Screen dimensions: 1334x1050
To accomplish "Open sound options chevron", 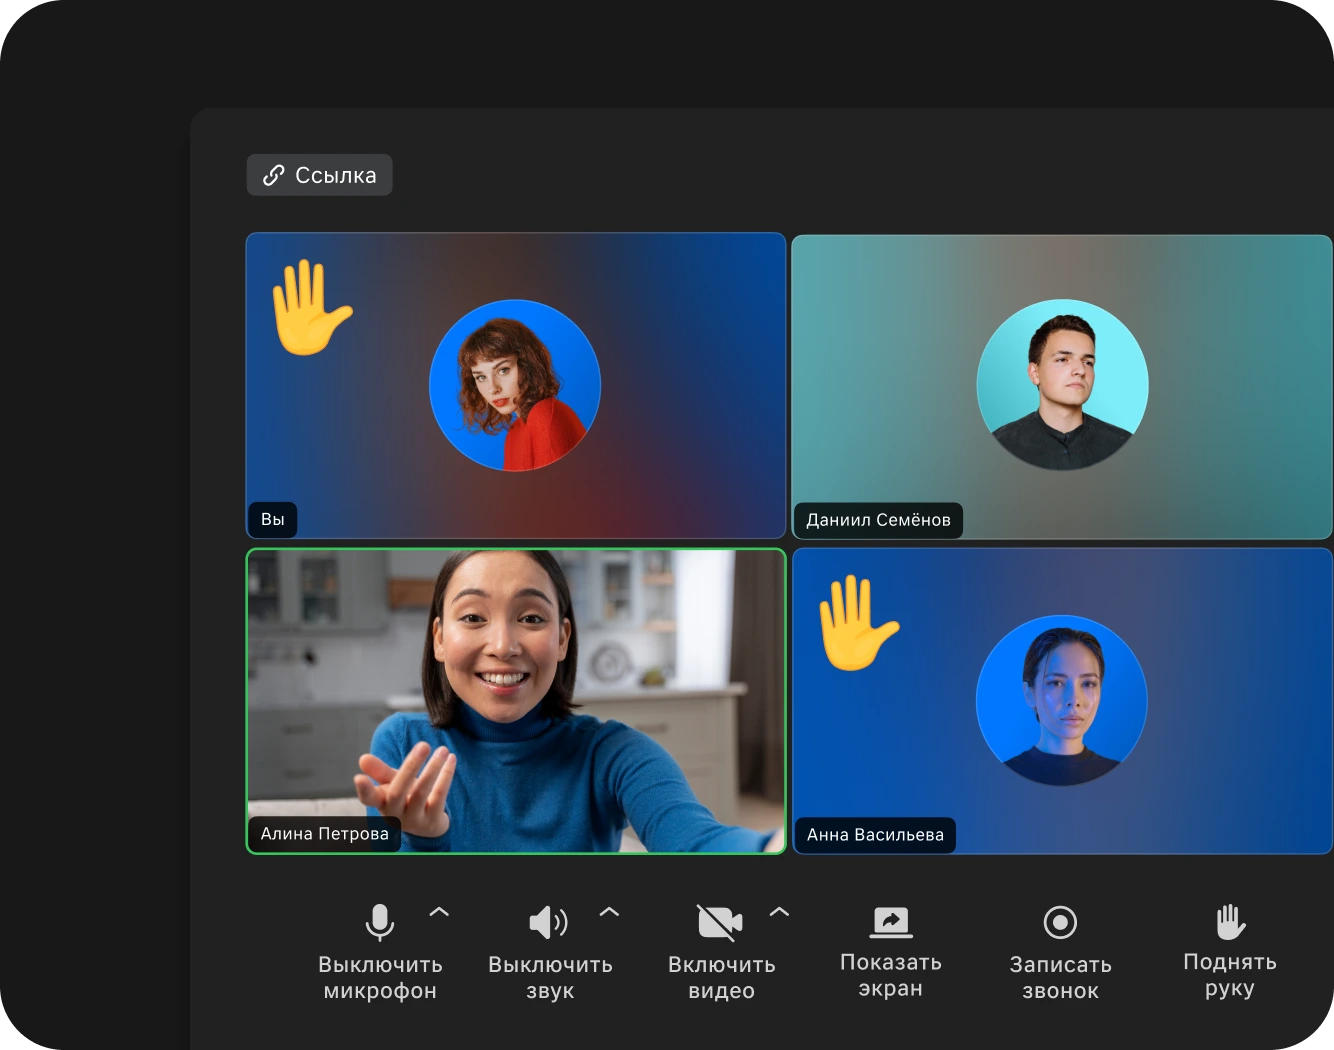I will 609,911.
